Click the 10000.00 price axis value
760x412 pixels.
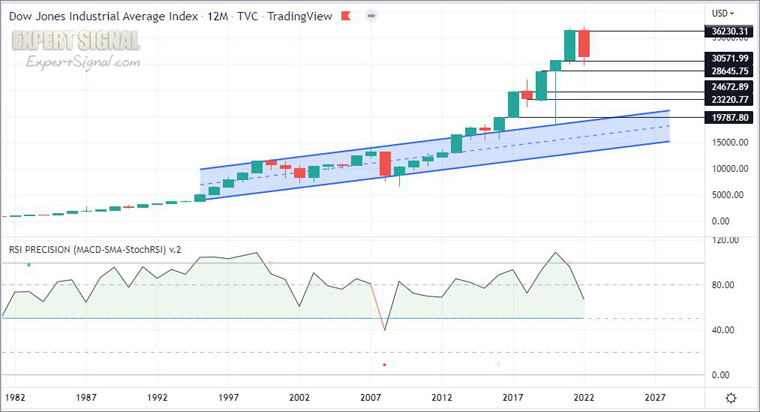click(x=730, y=169)
